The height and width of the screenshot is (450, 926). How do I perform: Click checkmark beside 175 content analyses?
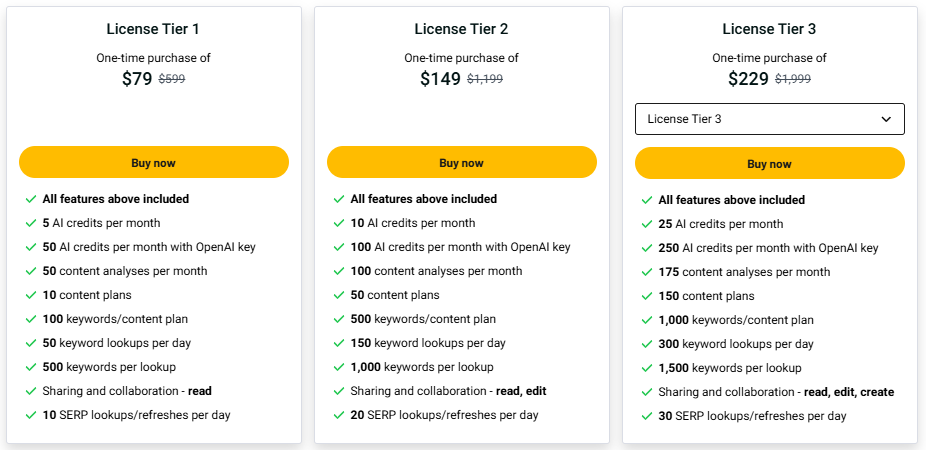[x=647, y=272]
